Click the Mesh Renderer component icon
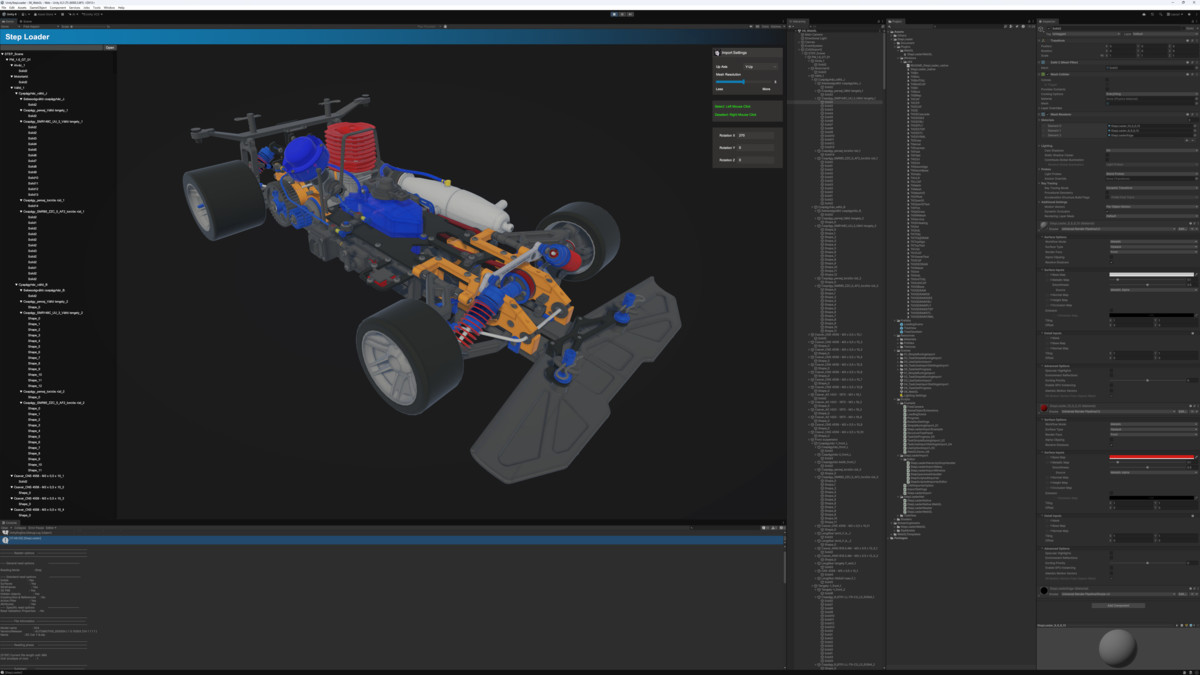Viewport: 1200px width, 675px height. tap(1043, 114)
